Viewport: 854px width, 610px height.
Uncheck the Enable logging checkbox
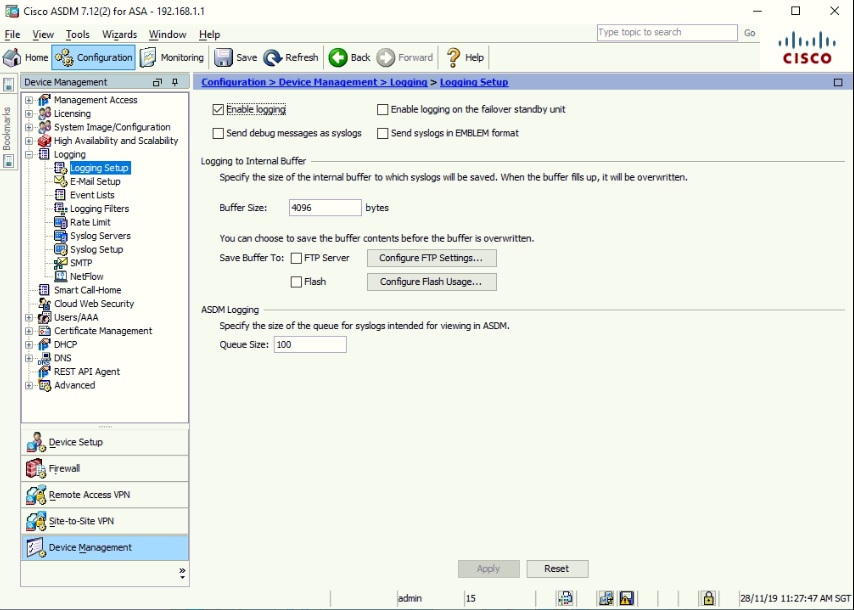point(218,109)
